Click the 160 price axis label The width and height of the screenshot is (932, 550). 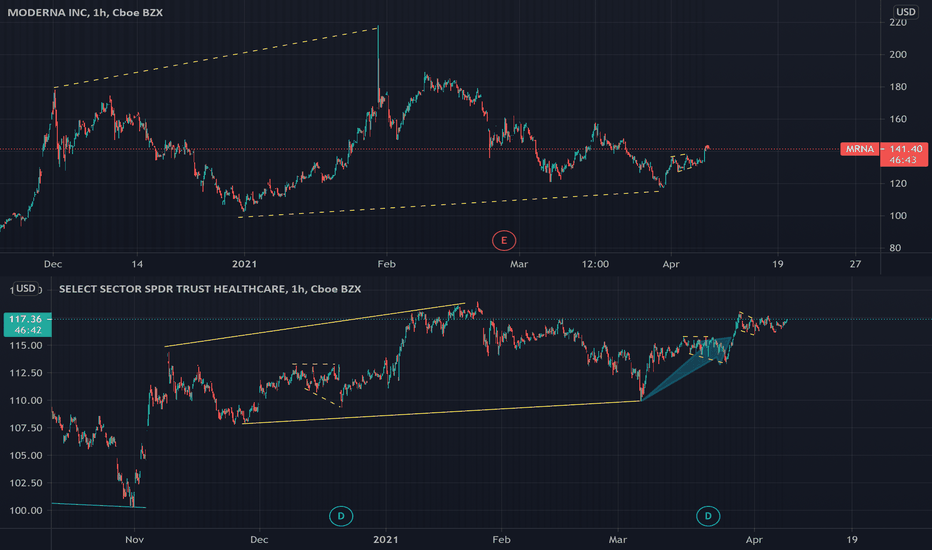[x=898, y=119]
